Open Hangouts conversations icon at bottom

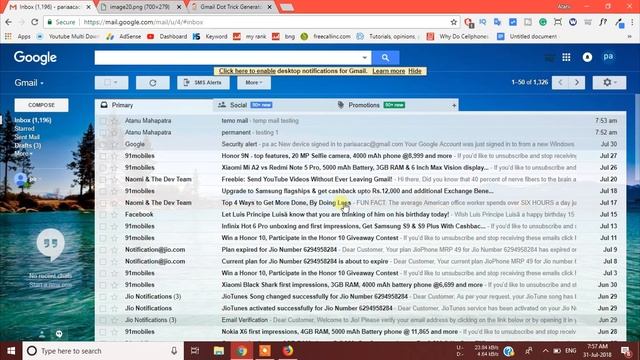(x=59, y=334)
